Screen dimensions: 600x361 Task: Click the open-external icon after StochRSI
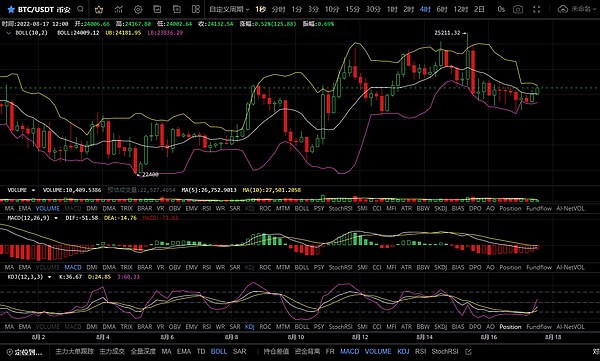pos(468,351)
